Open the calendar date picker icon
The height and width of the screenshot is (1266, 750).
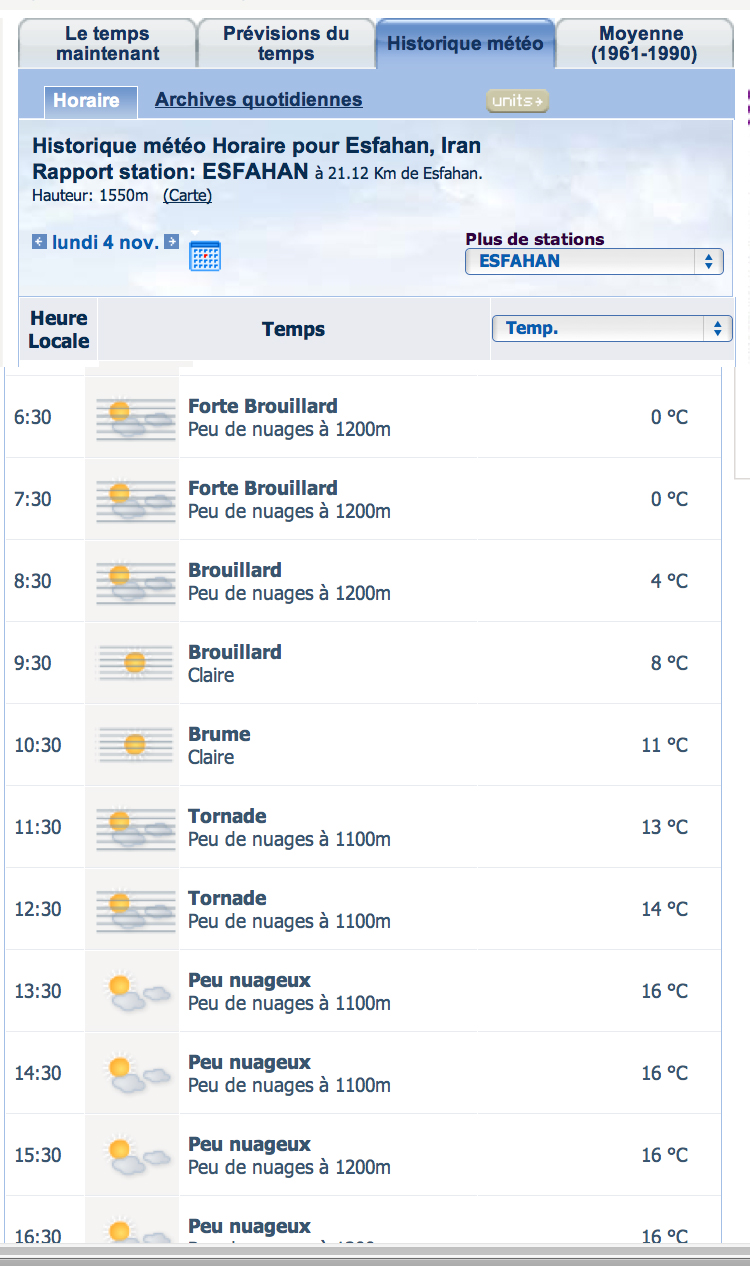point(205,256)
